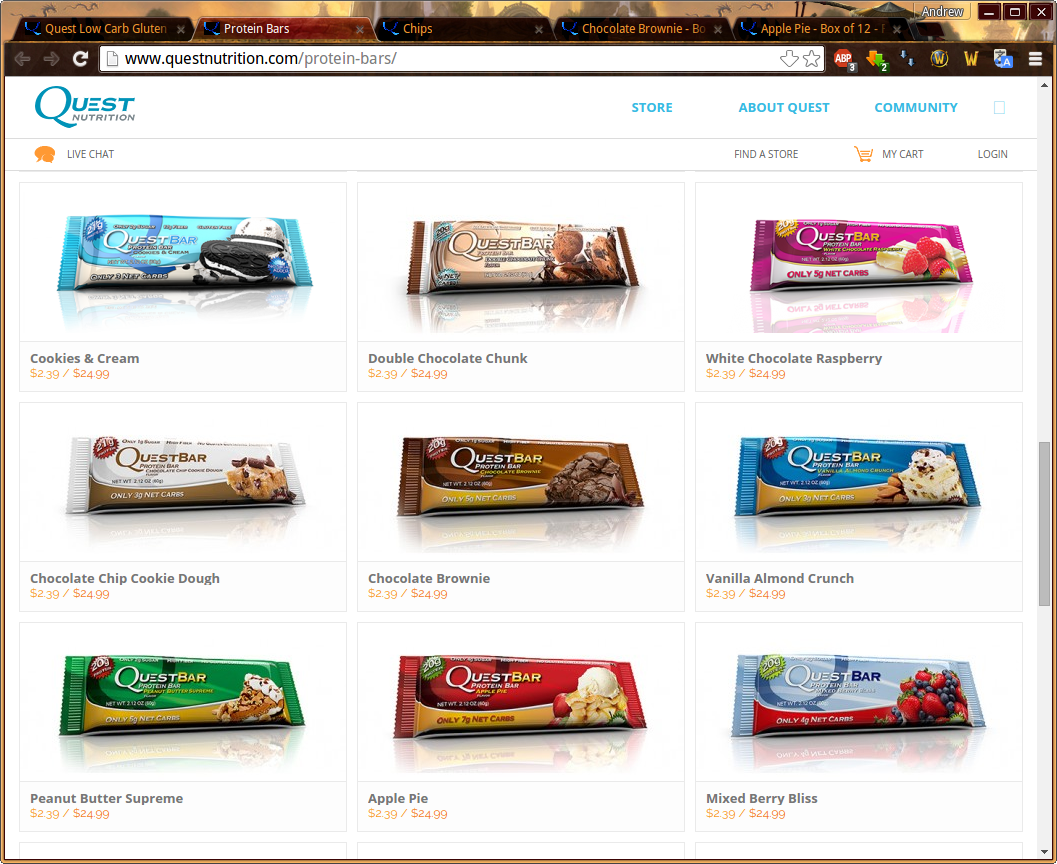
Task: Open the Chrome hamburger menu
Action: point(1035,59)
